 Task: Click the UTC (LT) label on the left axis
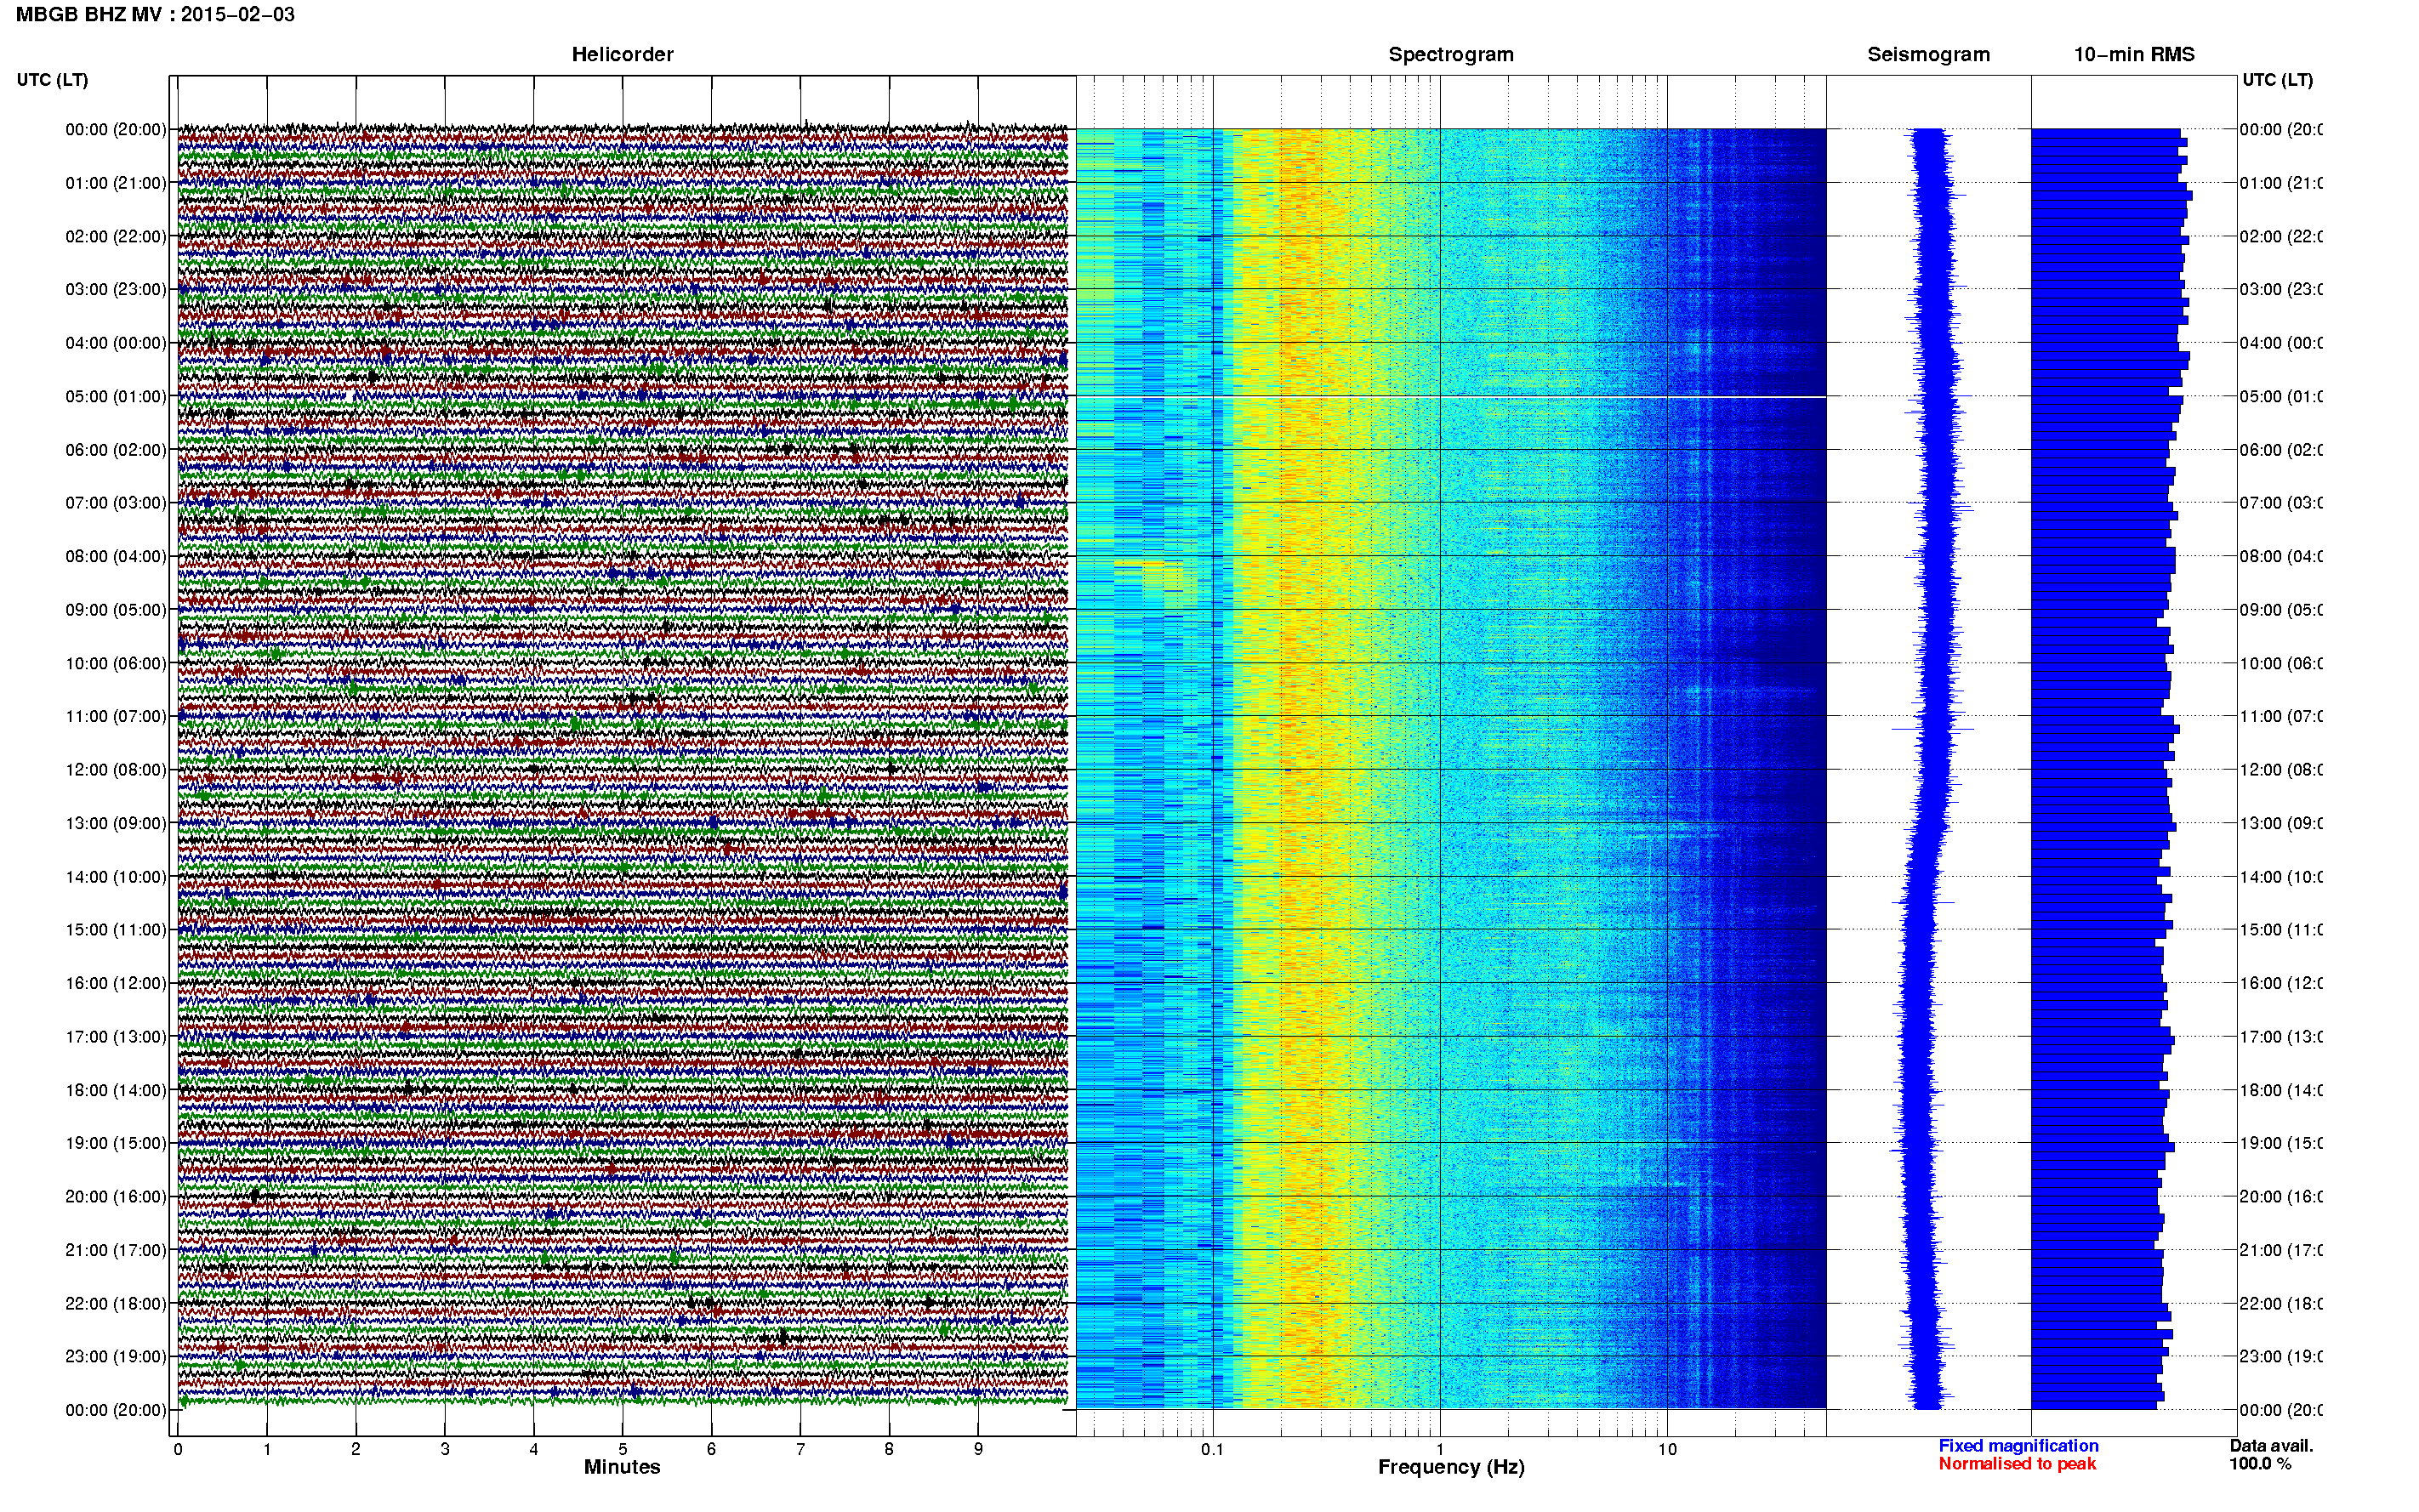tap(52, 79)
